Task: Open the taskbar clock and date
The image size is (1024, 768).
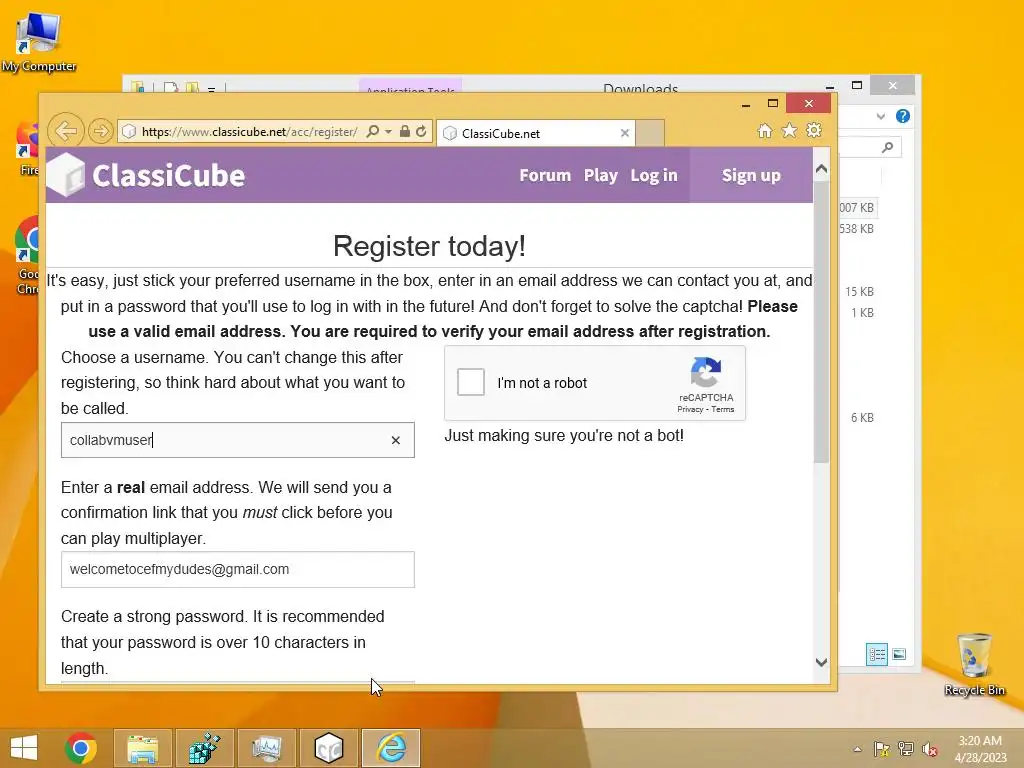Action: (980, 749)
